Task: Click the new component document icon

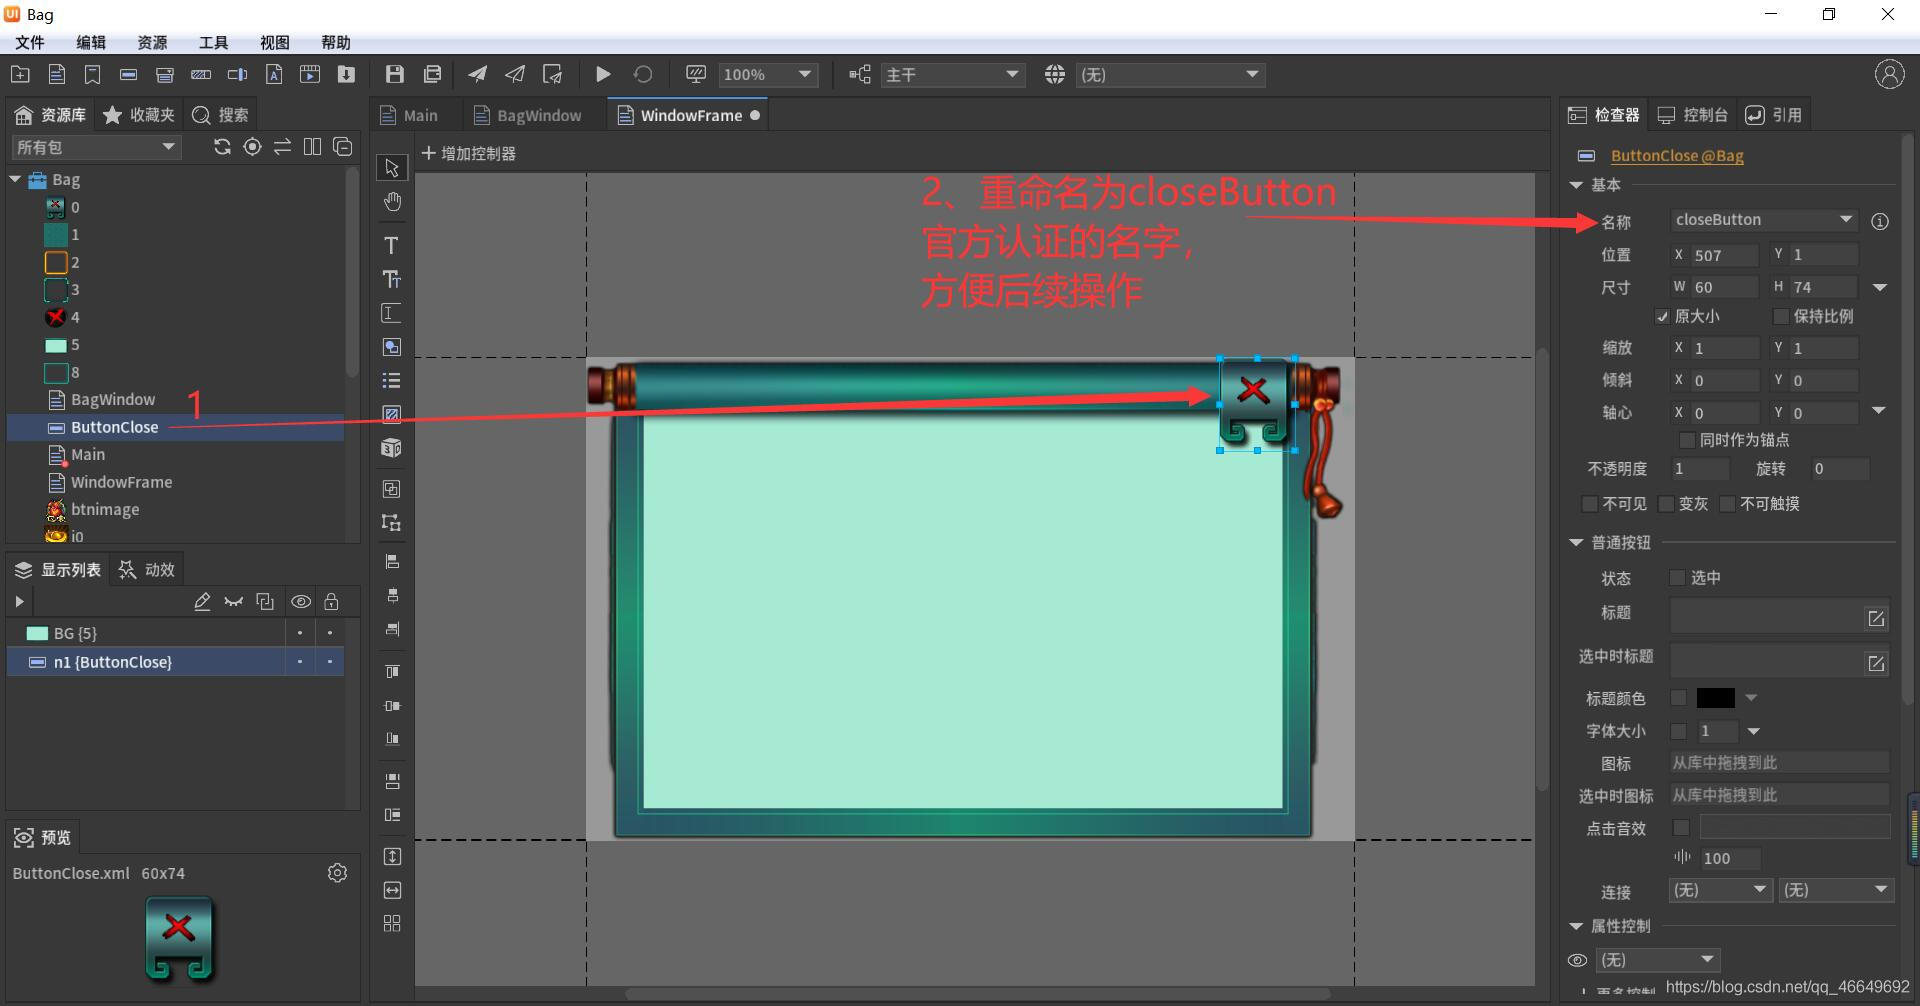Action: (57, 74)
